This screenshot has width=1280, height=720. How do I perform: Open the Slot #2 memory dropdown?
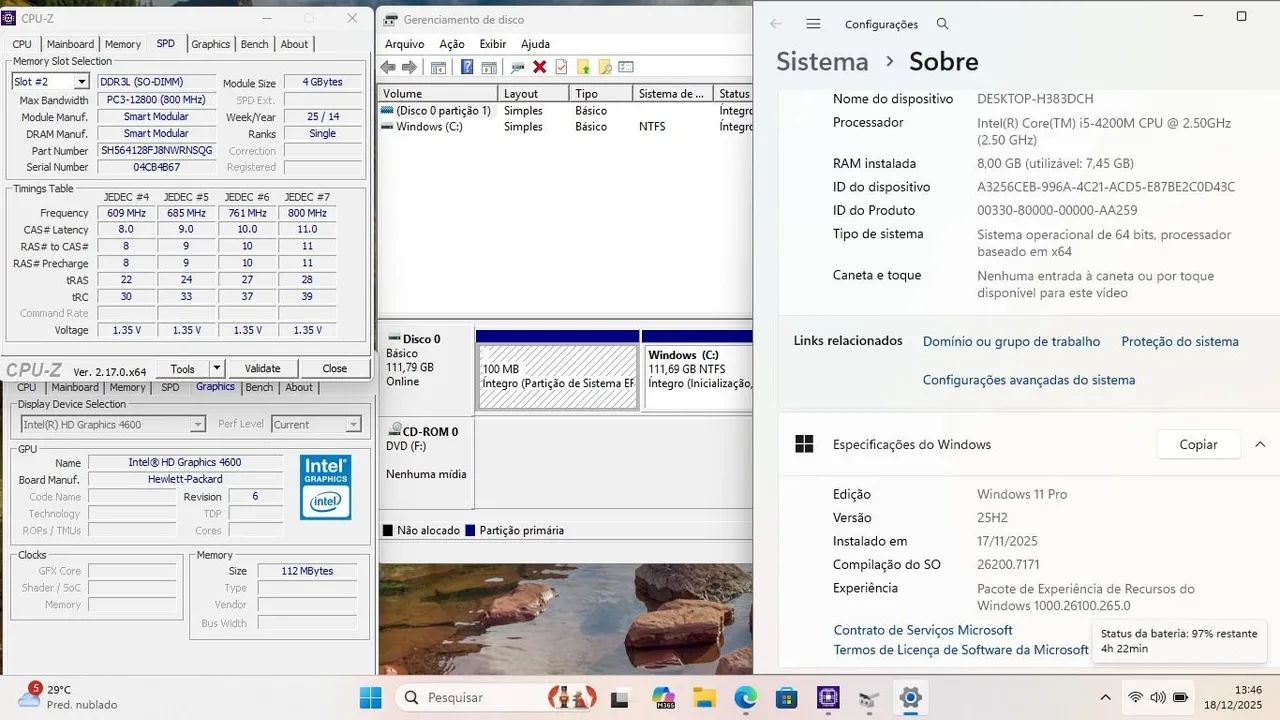[81, 81]
